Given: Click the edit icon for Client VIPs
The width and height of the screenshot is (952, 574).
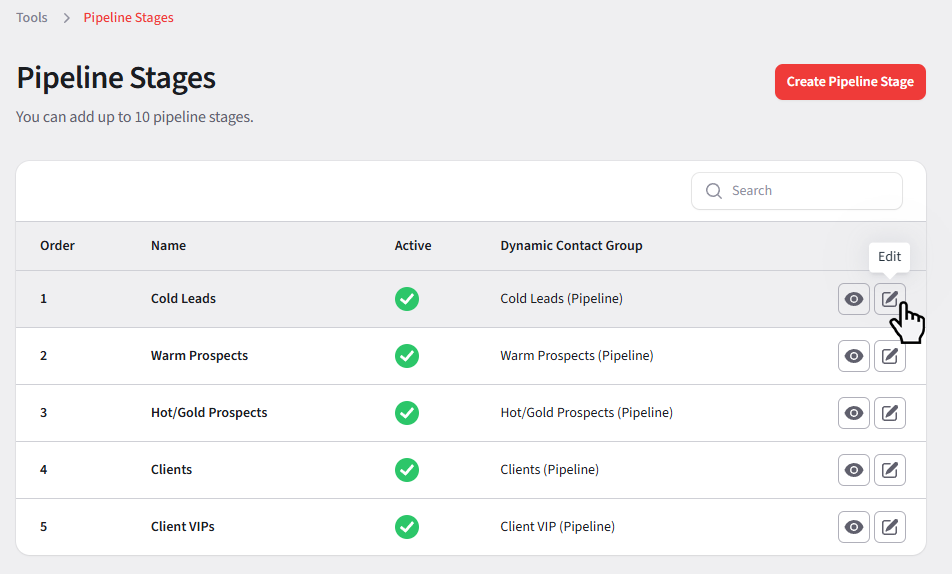Looking at the screenshot, I should coord(889,527).
